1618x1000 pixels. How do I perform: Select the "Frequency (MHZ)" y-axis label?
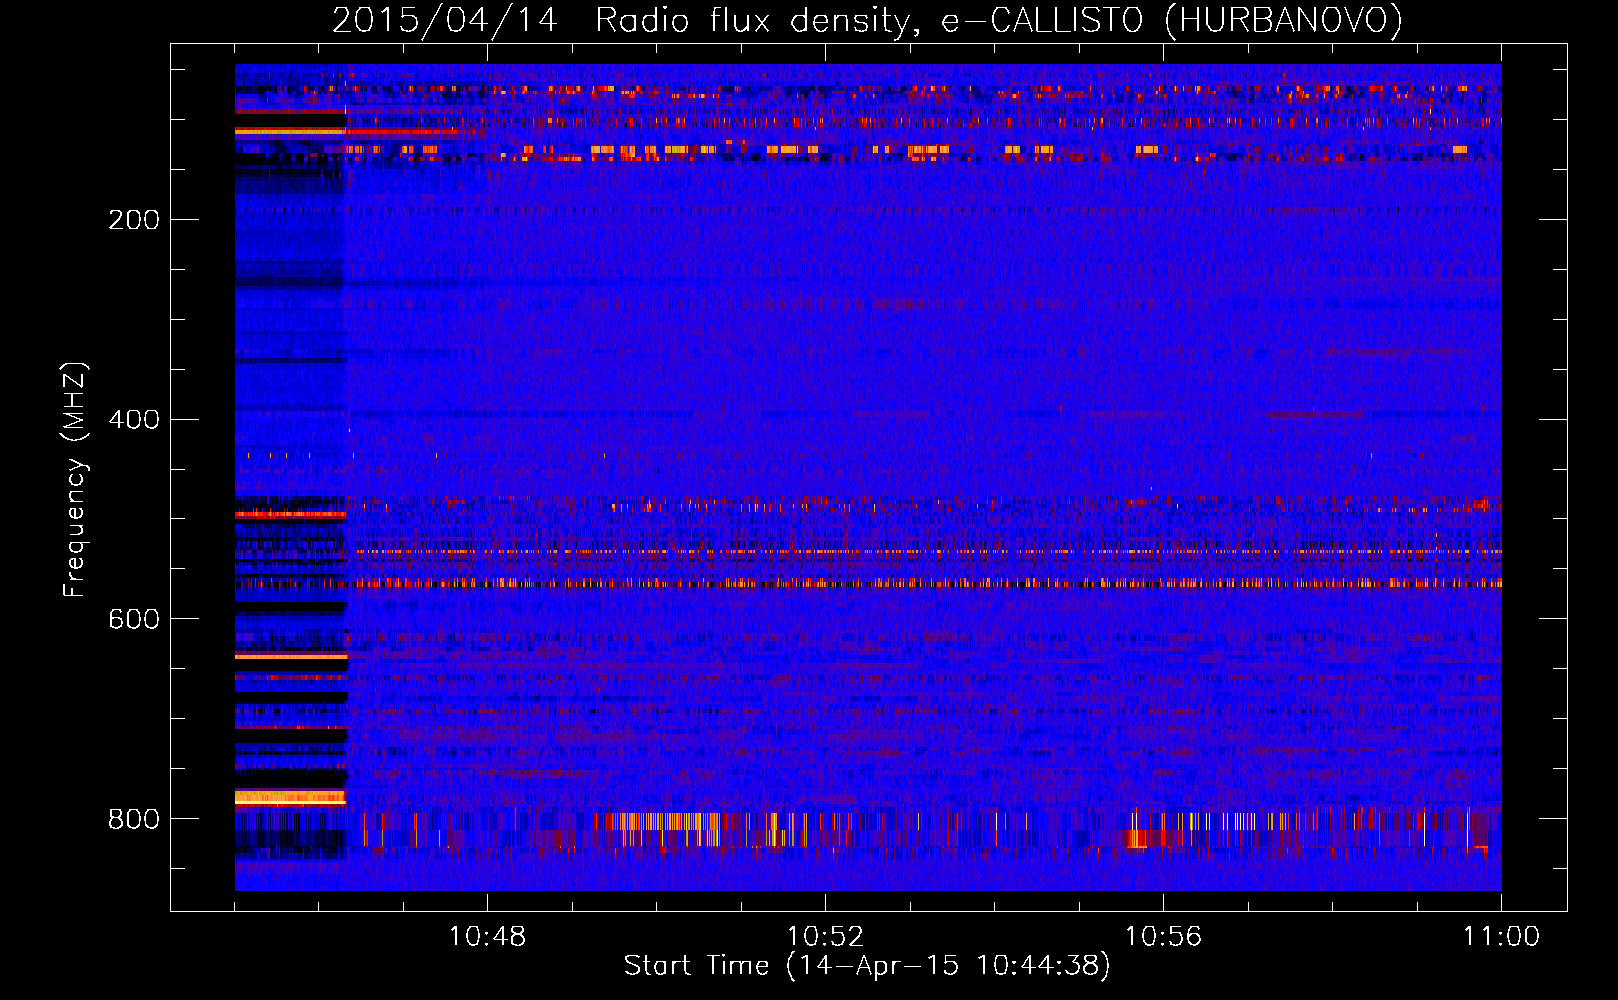(75, 480)
